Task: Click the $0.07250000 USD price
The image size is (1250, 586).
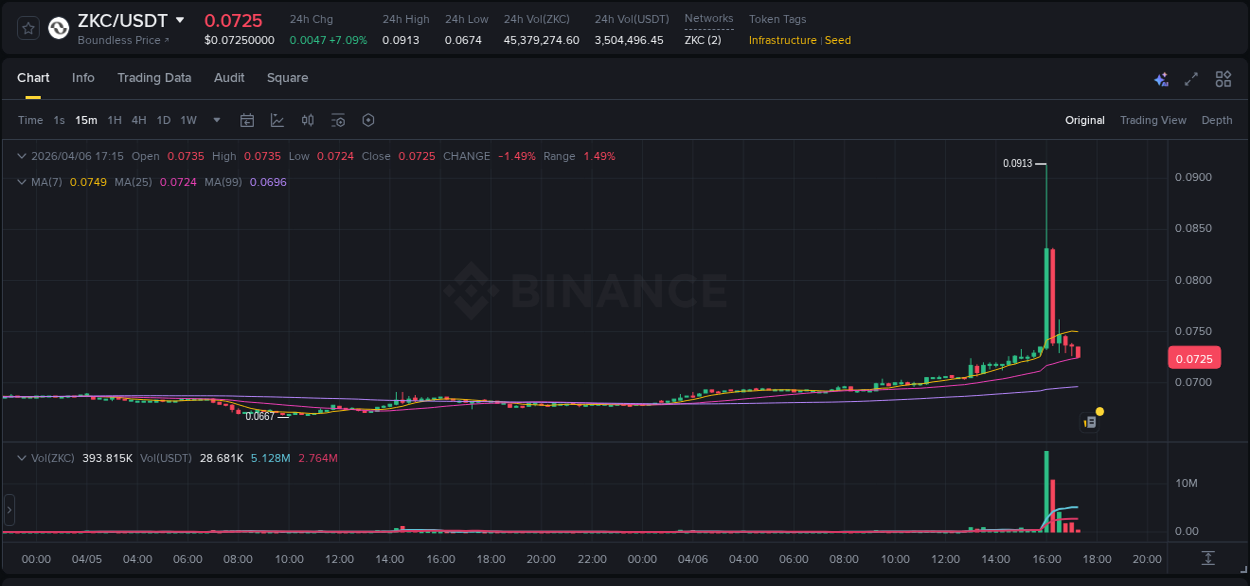Action: coord(239,40)
